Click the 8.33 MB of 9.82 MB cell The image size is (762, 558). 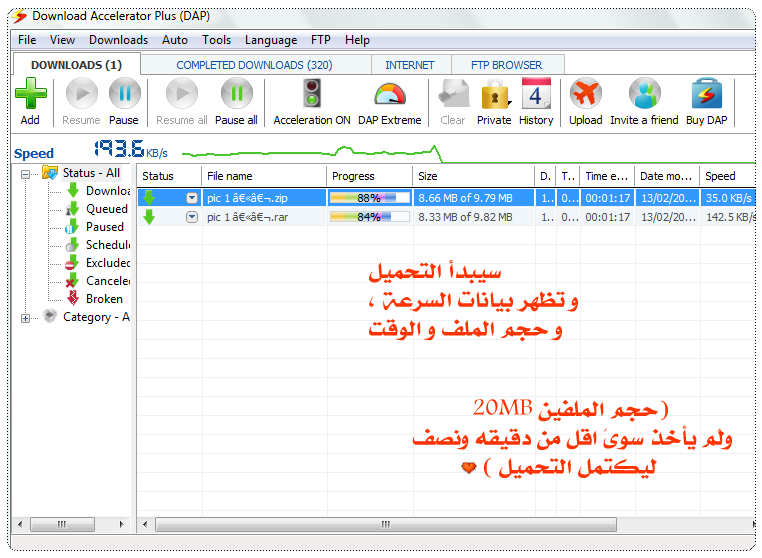pyautogui.click(x=474, y=217)
